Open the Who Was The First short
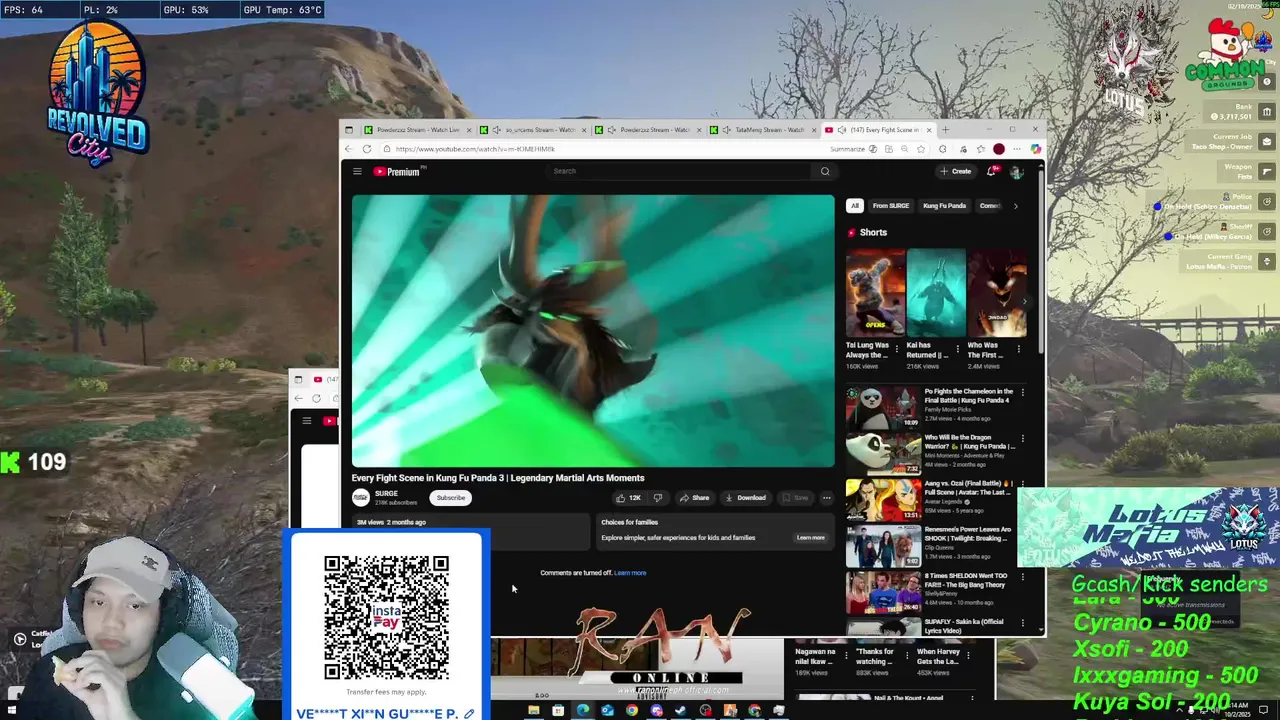The width and height of the screenshot is (1280, 720). 997,293
